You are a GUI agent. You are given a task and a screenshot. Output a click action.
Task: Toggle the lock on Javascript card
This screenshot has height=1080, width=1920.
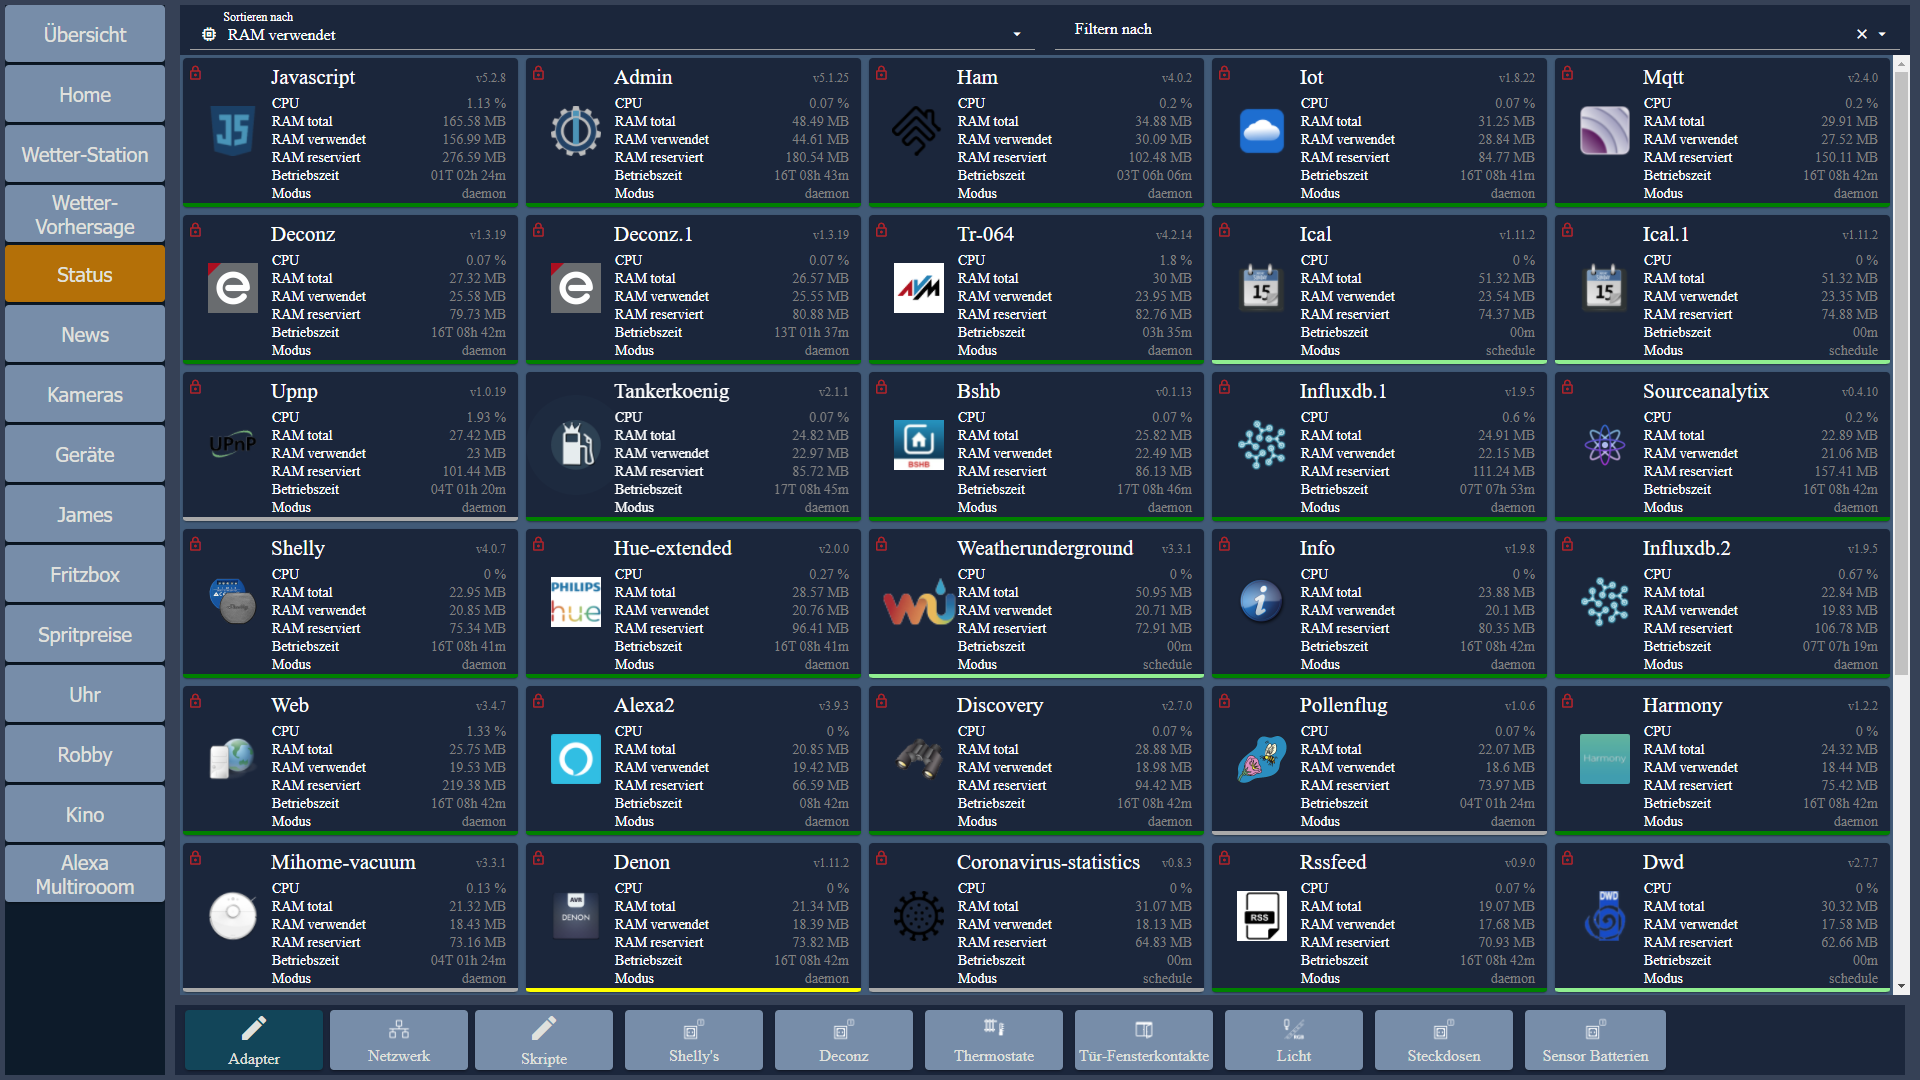196,73
